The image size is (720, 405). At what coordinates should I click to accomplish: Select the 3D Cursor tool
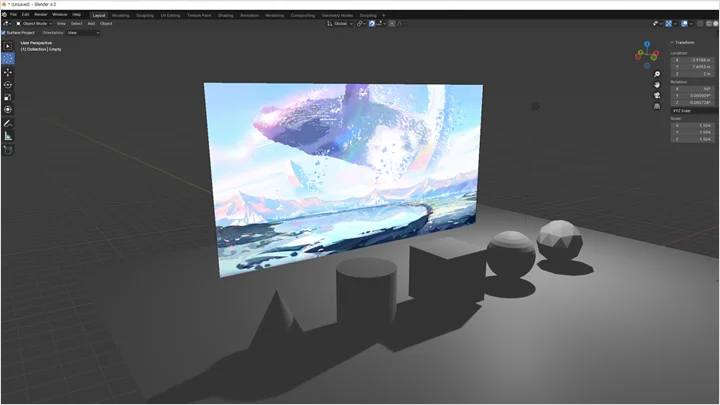pos(8,58)
